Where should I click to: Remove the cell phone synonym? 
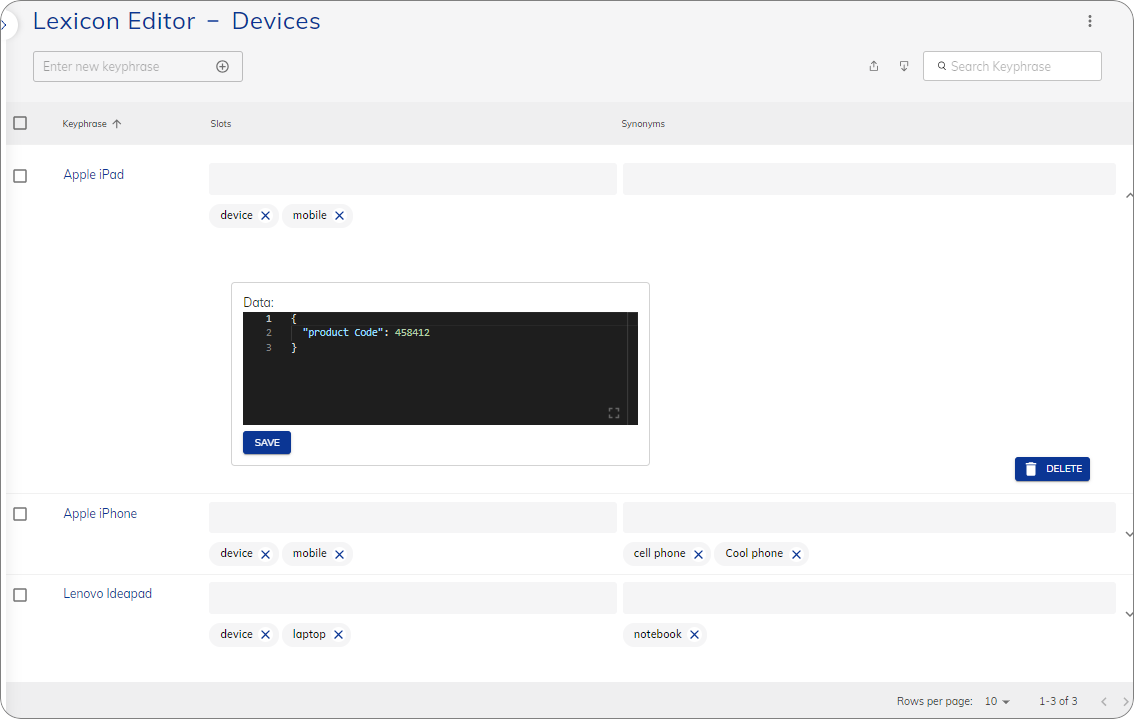[x=699, y=554]
